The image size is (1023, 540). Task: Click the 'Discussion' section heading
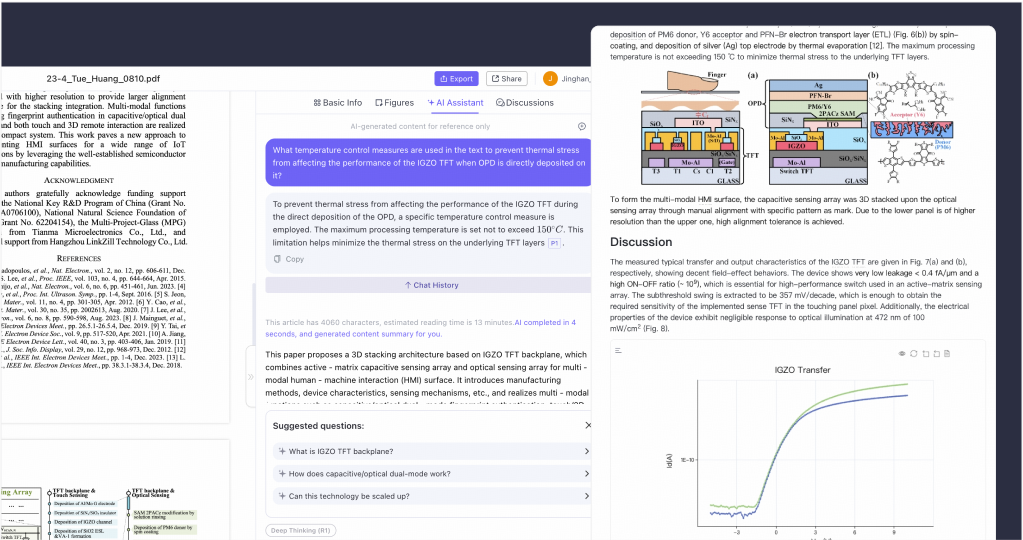(x=641, y=242)
